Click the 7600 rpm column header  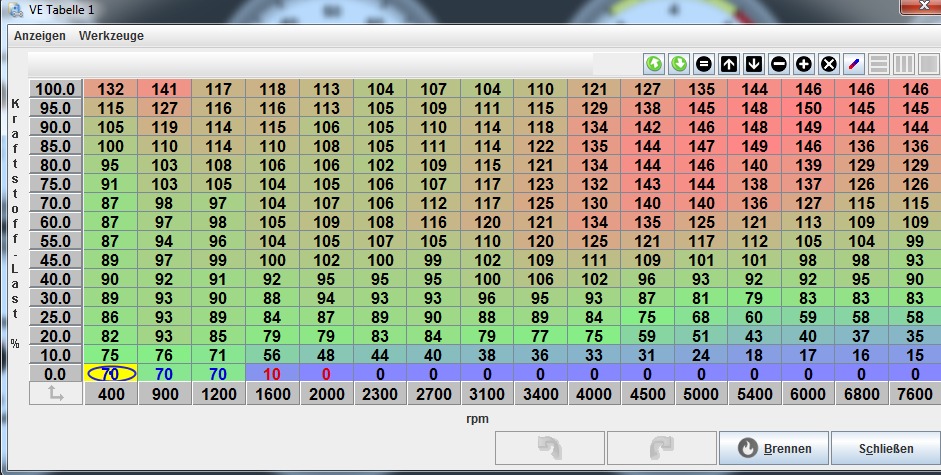914,395
